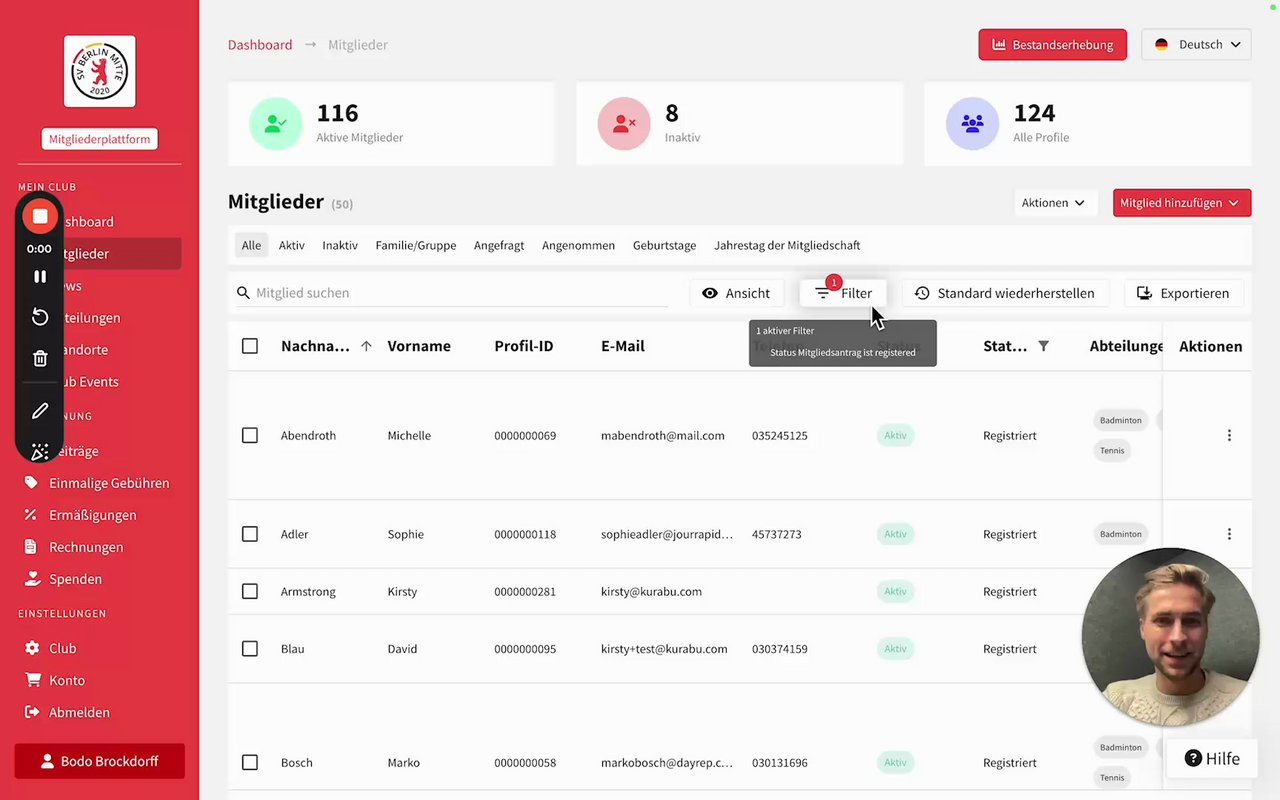Open Club settings gear icon
1280x800 pixels.
32,648
